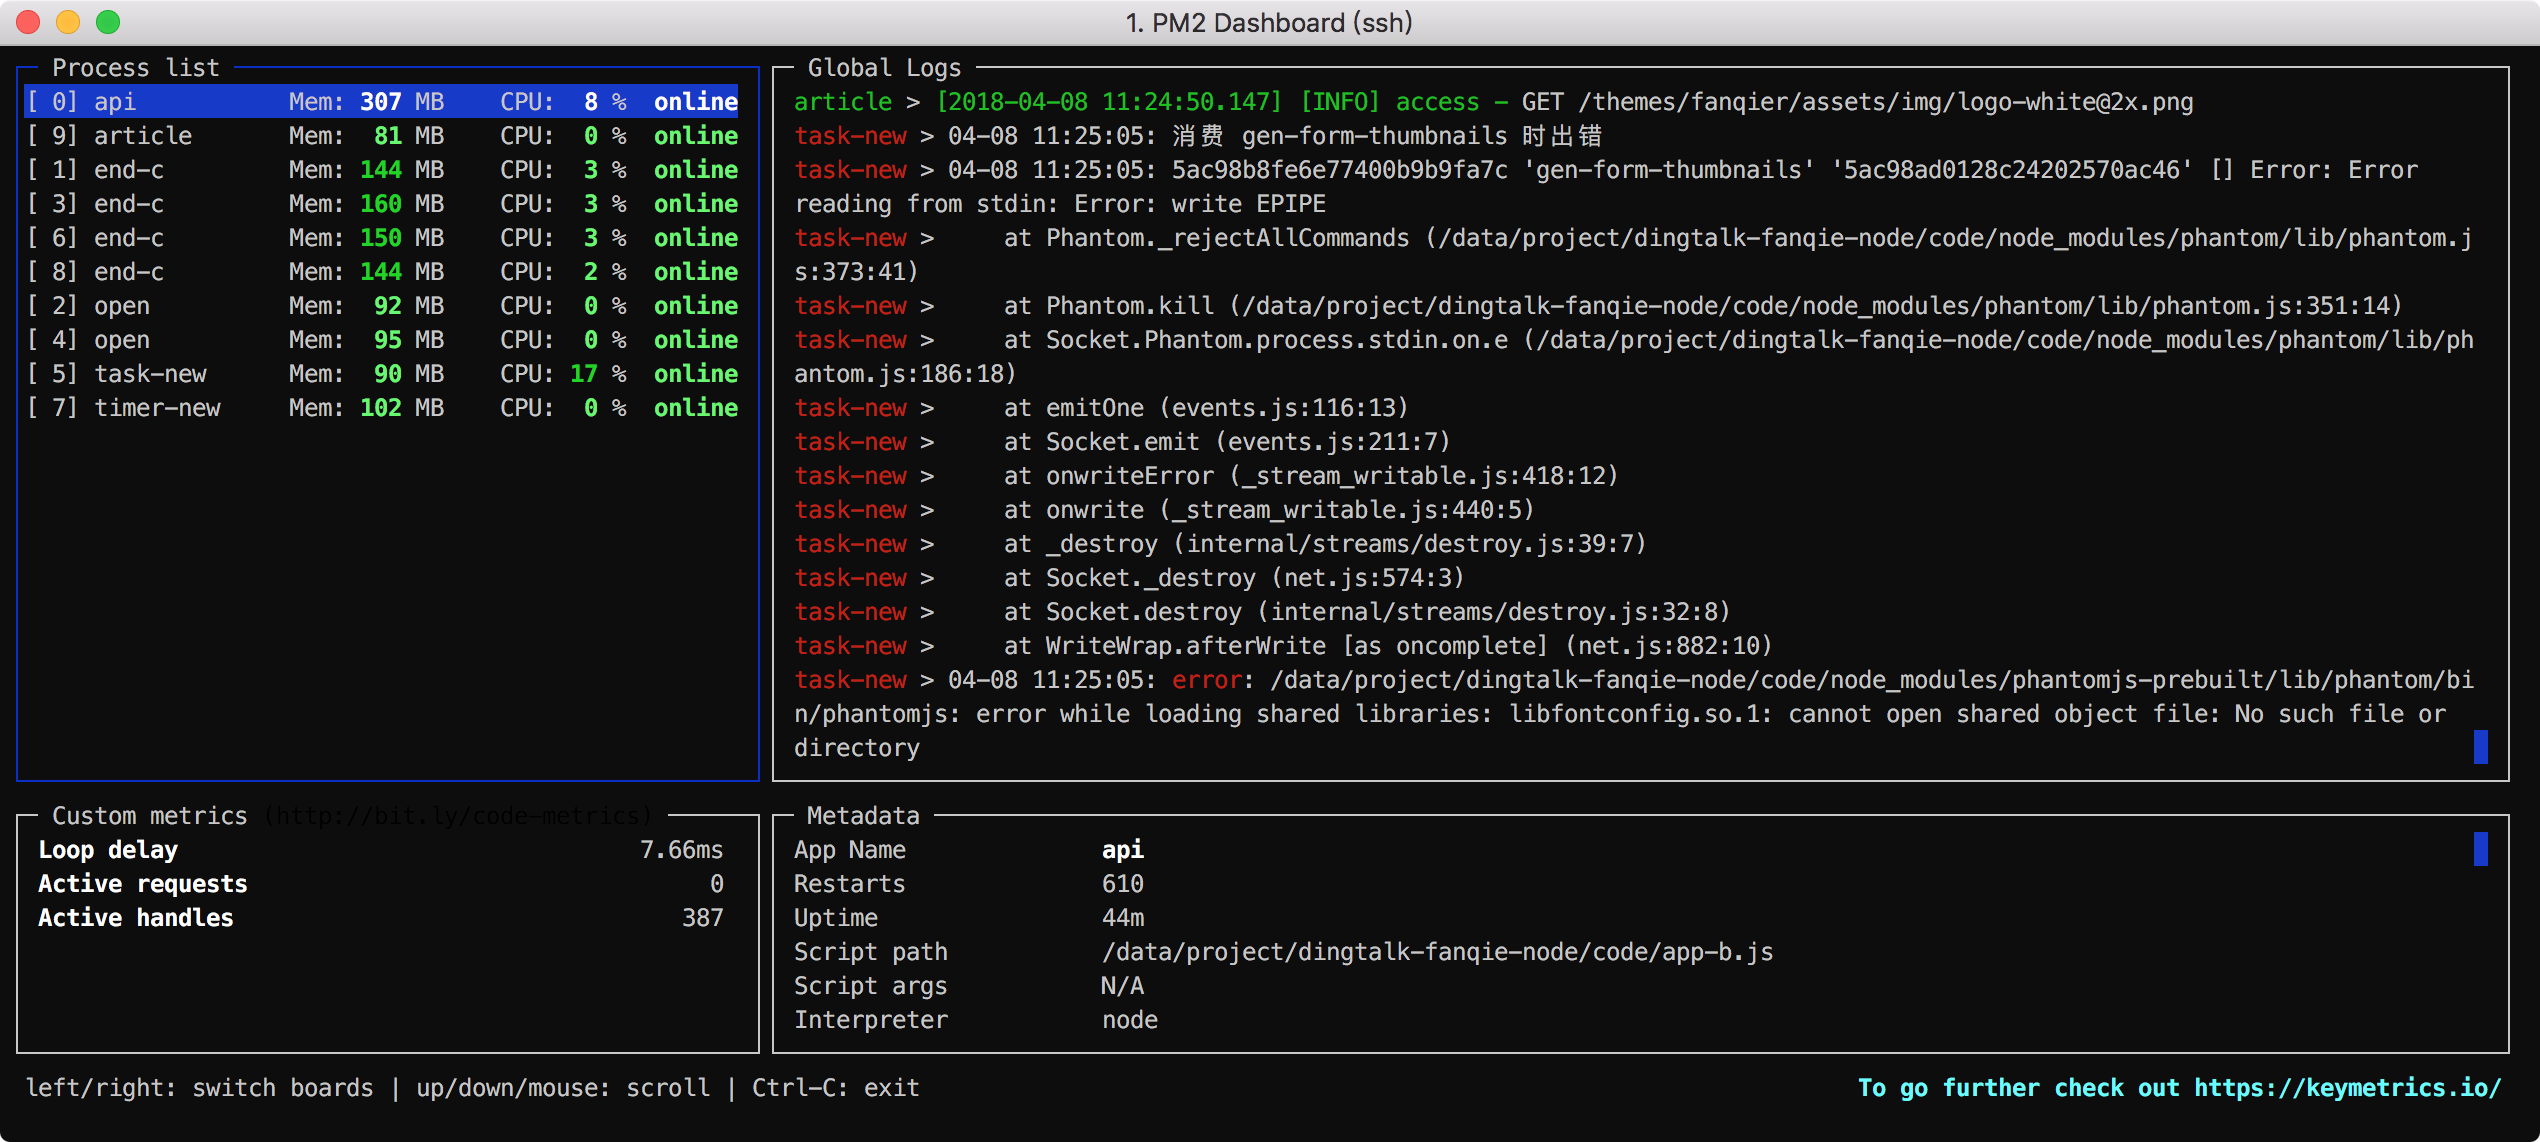This screenshot has height=1142, width=2540.
Task: Open the keymetrics.io link
Action: tap(2347, 1088)
